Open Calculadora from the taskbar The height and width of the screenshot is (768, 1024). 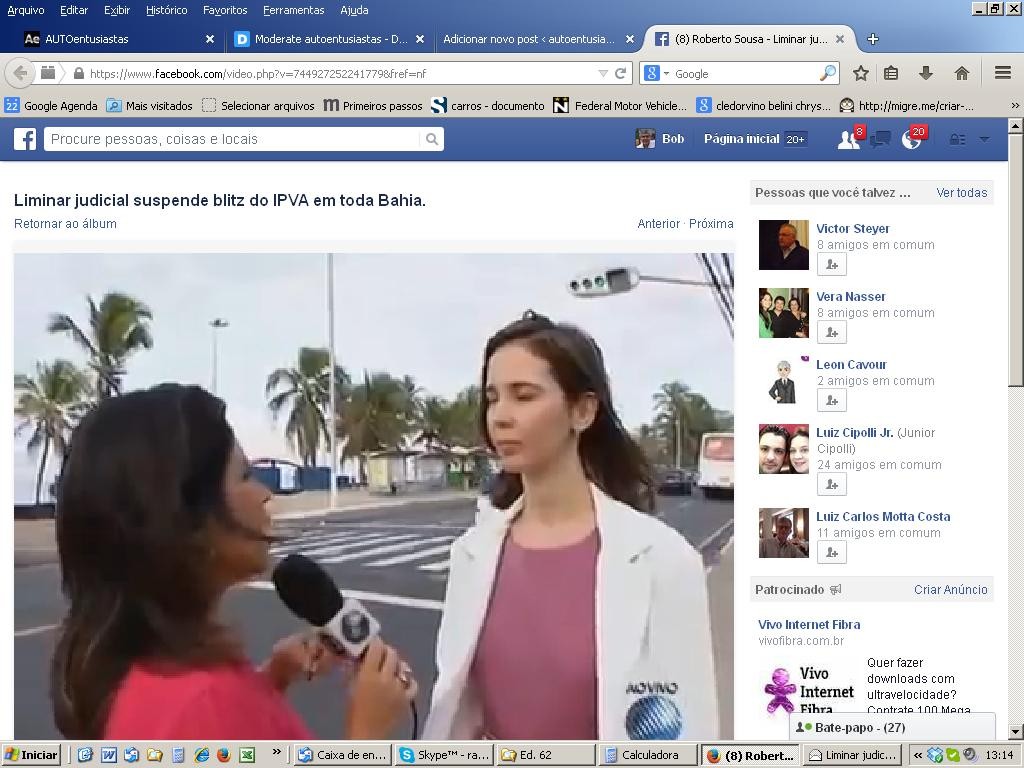pos(648,755)
